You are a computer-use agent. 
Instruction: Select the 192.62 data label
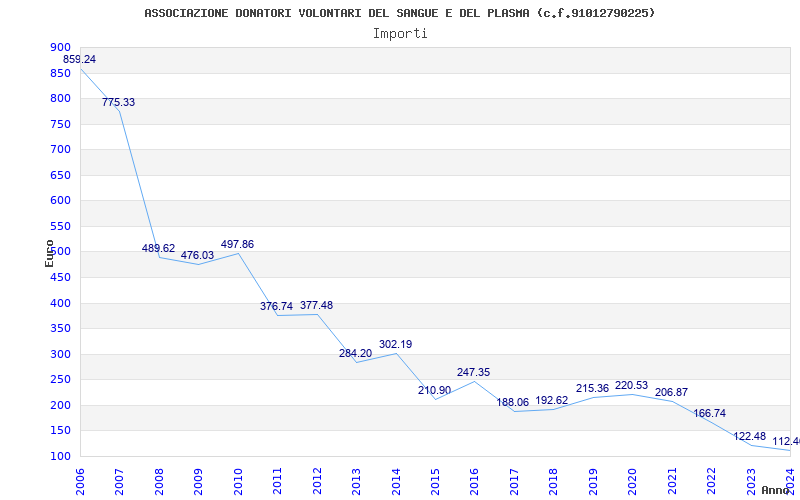coord(552,401)
